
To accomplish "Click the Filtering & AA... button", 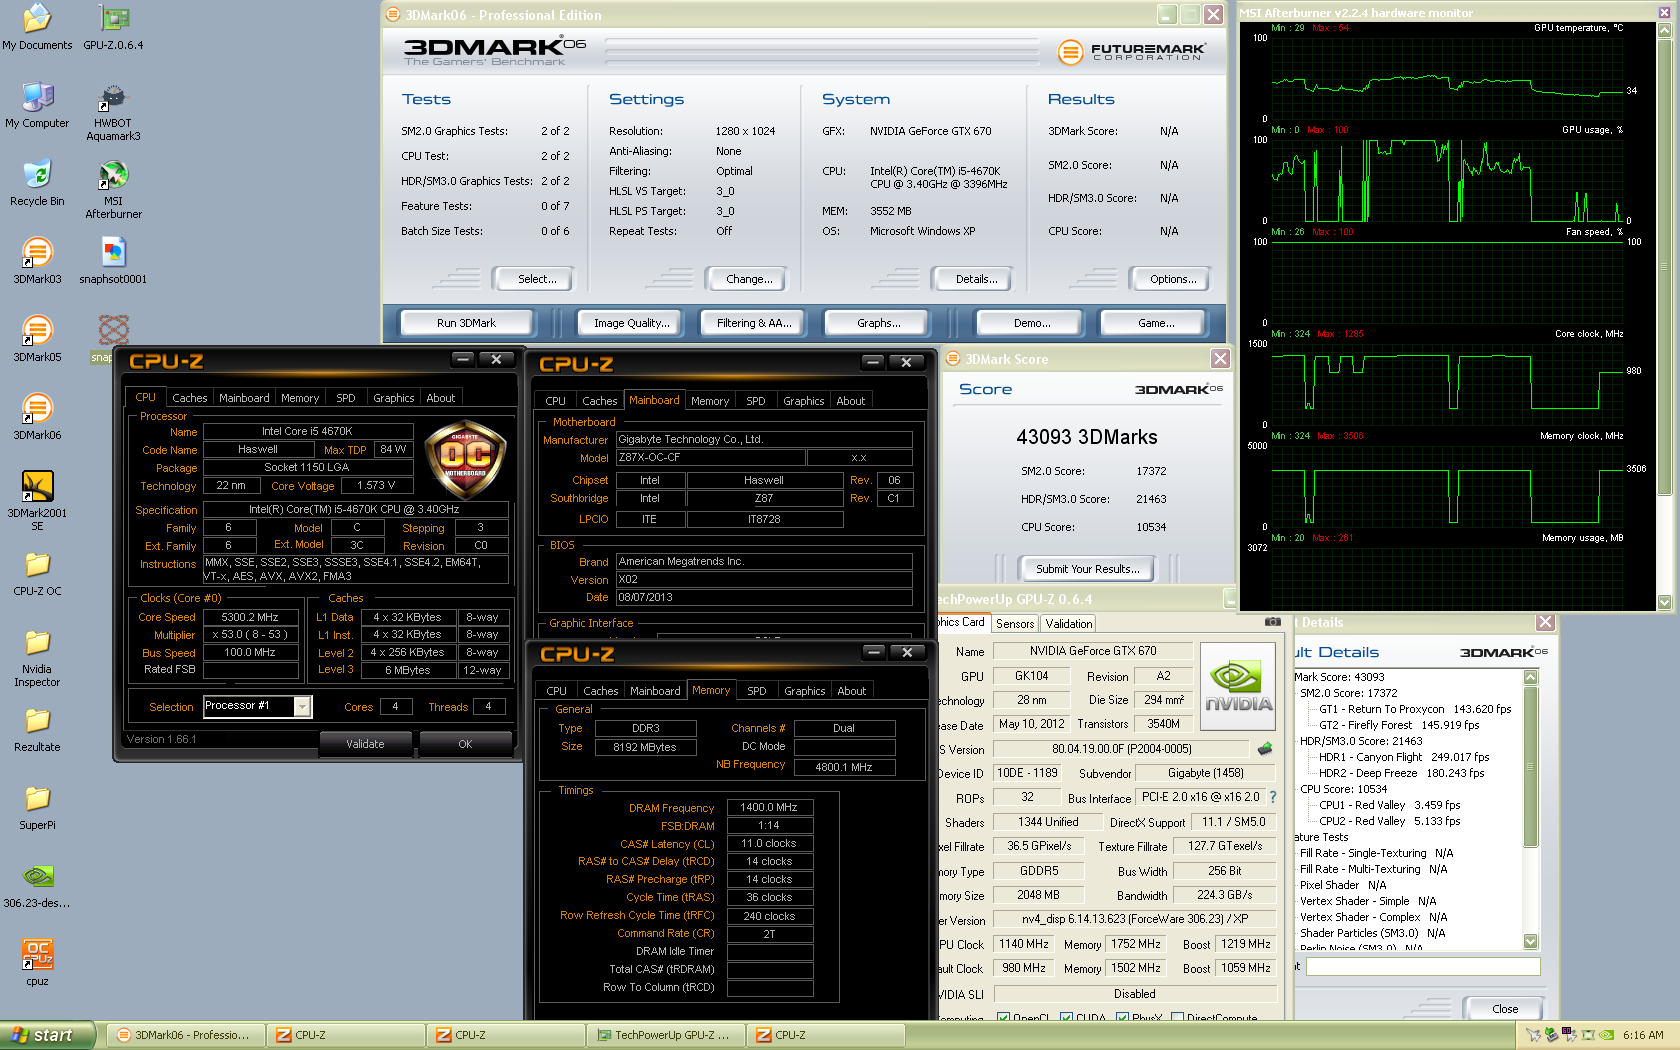I will [x=754, y=323].
